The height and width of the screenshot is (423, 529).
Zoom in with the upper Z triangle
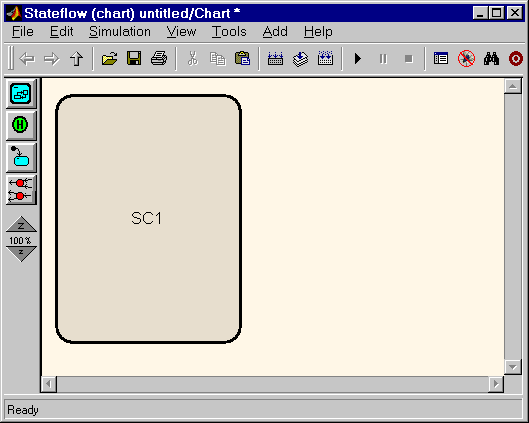(21, 224)
